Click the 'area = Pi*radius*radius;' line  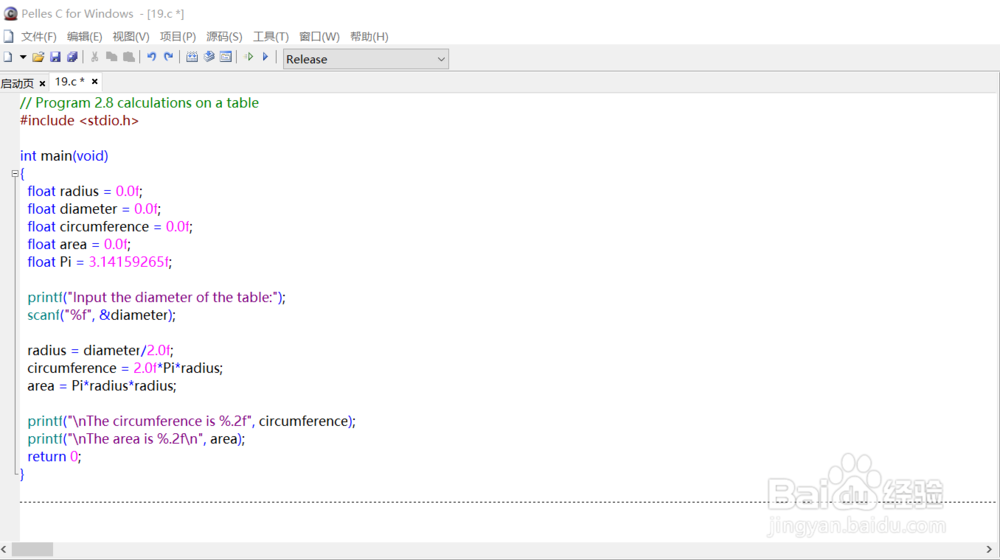point(102,386)
